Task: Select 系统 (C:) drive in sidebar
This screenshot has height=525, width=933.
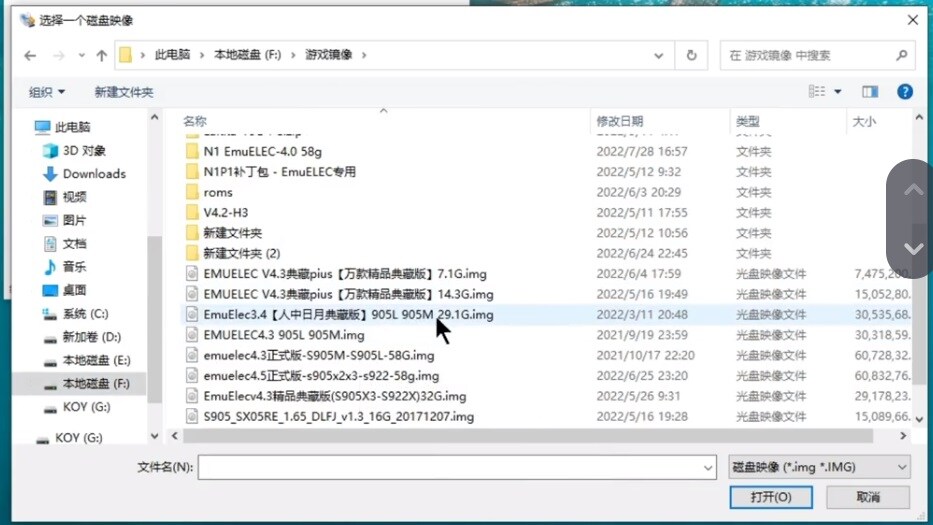Action: point(75,314)
